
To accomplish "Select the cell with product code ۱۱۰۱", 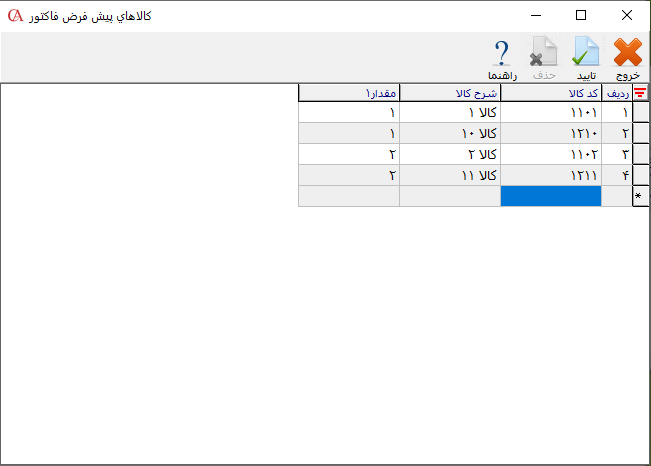I will [551, 113].
